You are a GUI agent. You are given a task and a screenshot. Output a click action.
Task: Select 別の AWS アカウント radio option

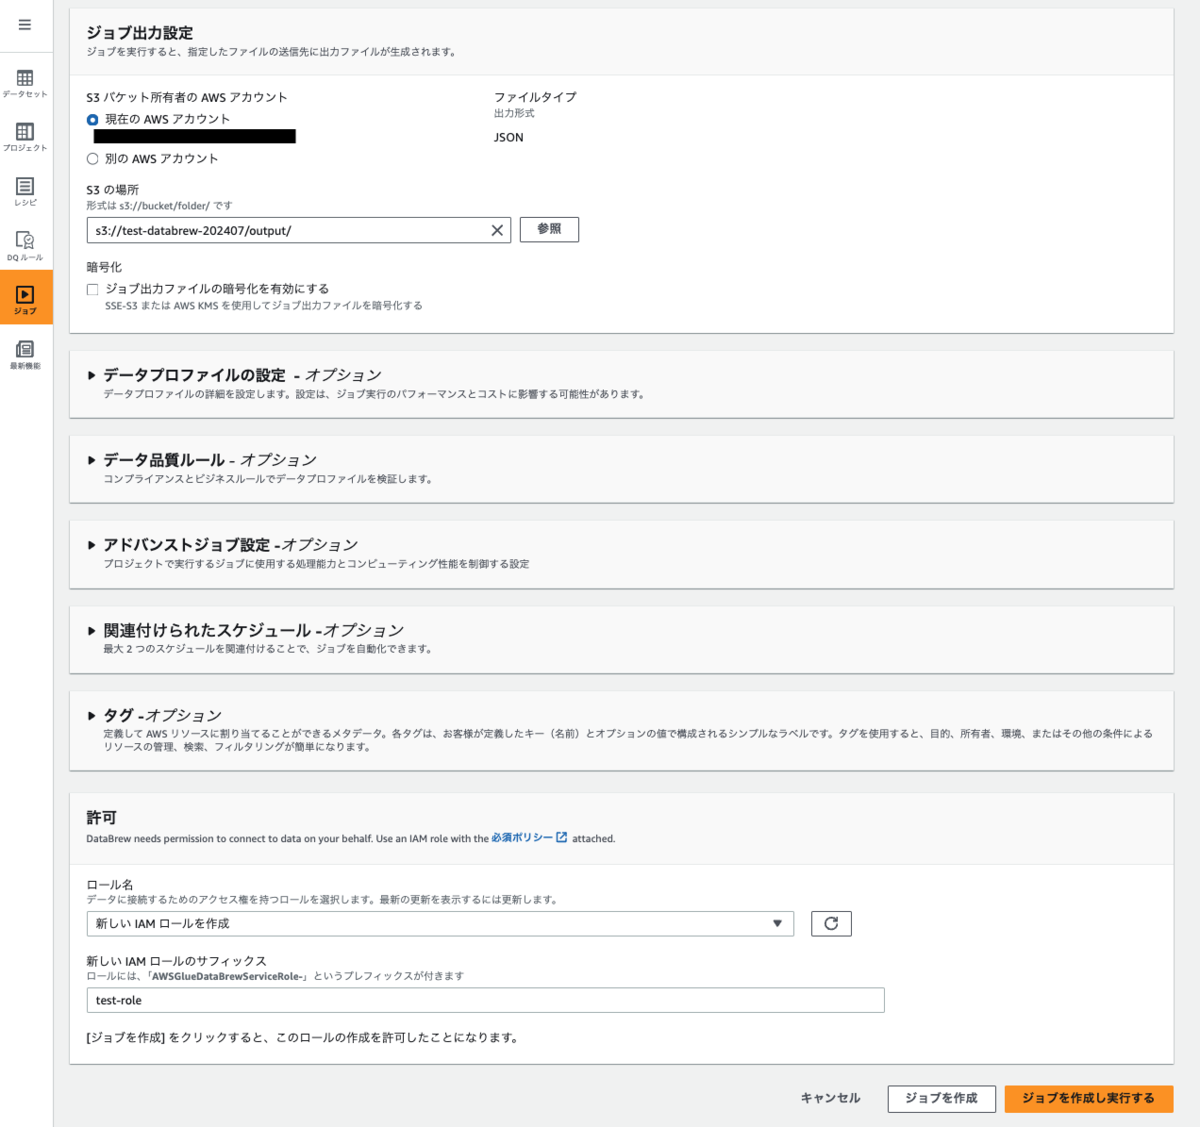pyautogui.click(x=92, y=158)
